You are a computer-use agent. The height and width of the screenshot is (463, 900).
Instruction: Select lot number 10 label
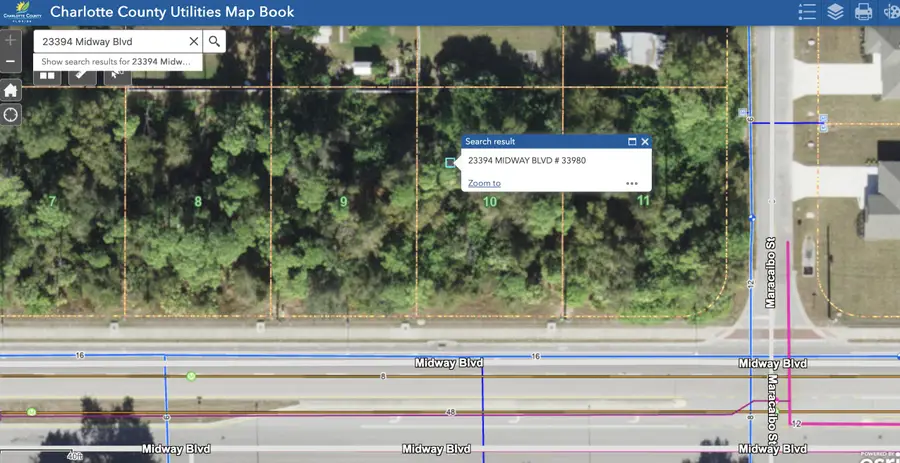[x=490, y=202]
